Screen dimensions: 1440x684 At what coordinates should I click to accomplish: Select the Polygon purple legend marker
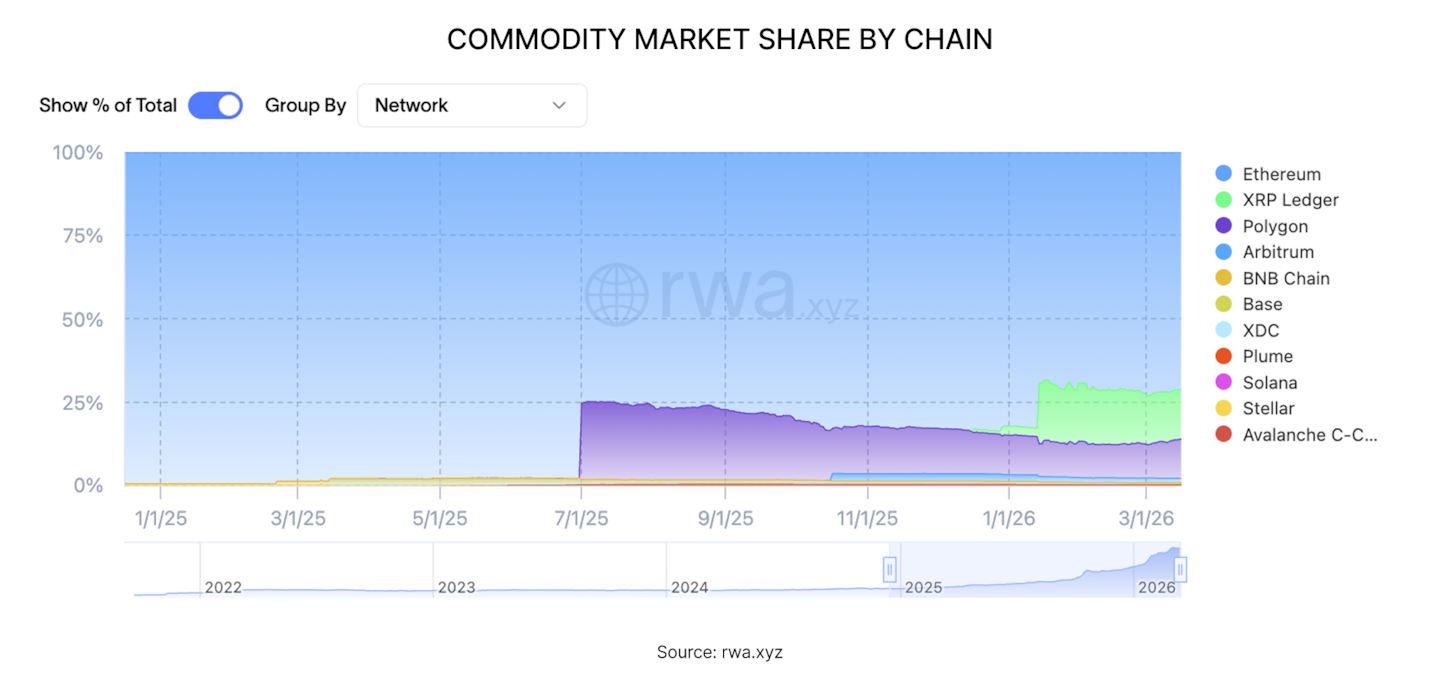click(x=1222, y=225)
